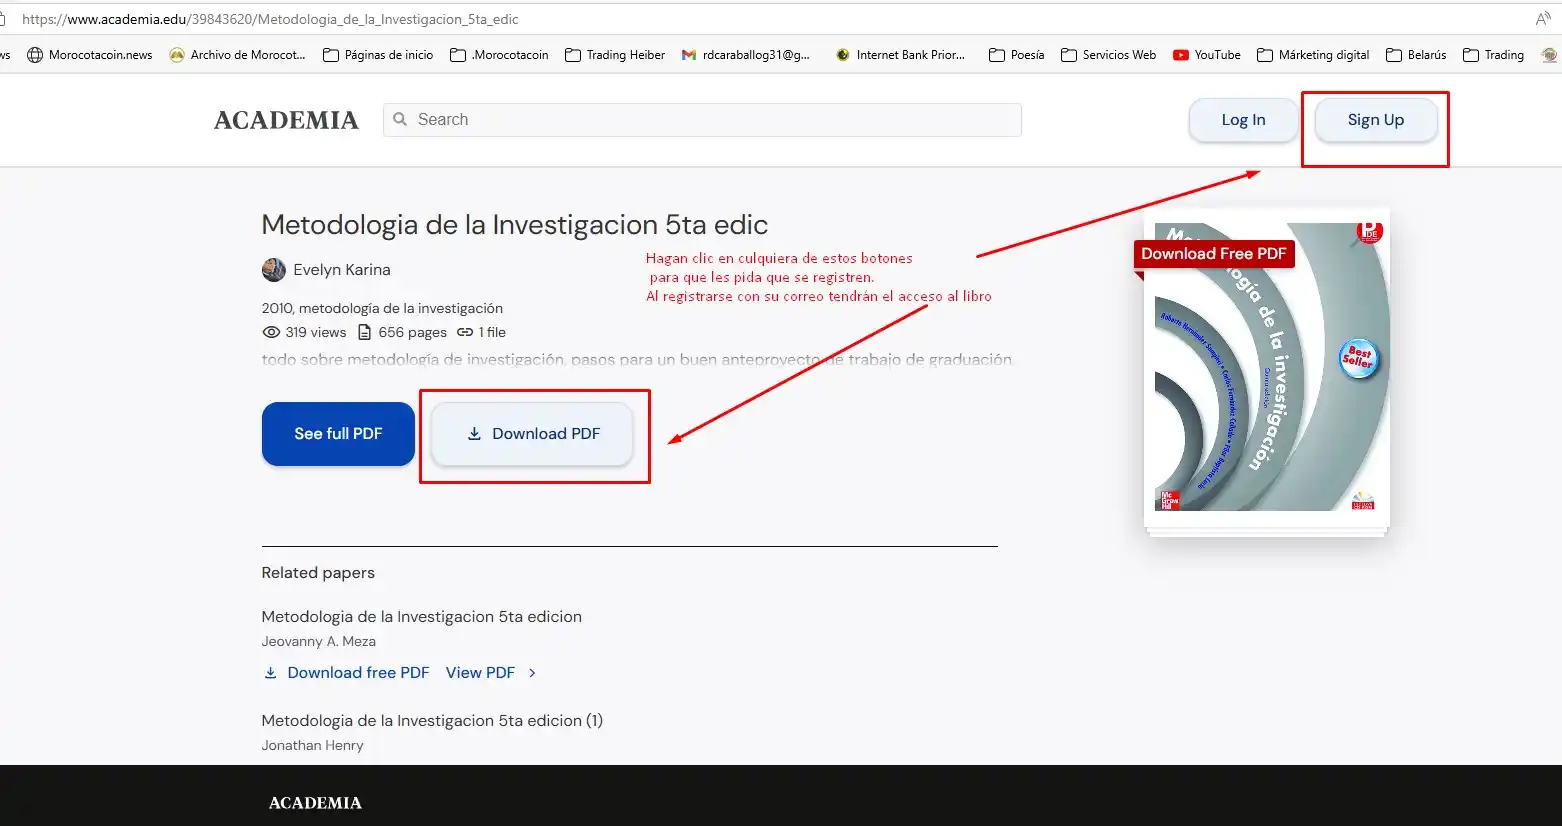Screen dimensions: 1562x826
Task: Open the Páginas de inicio bookmark folder
Action: click(x=378, y=55)
